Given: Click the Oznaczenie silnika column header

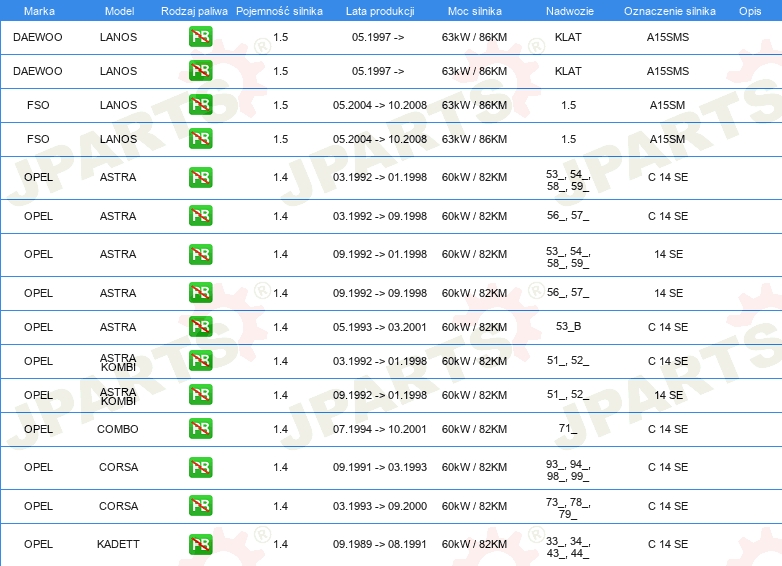Looking at the screenshot, I should click(x=670, y=11).
